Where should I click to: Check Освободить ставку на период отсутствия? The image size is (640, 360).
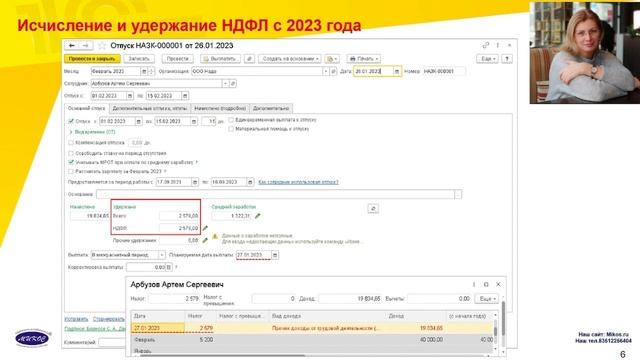coord(71,153)
